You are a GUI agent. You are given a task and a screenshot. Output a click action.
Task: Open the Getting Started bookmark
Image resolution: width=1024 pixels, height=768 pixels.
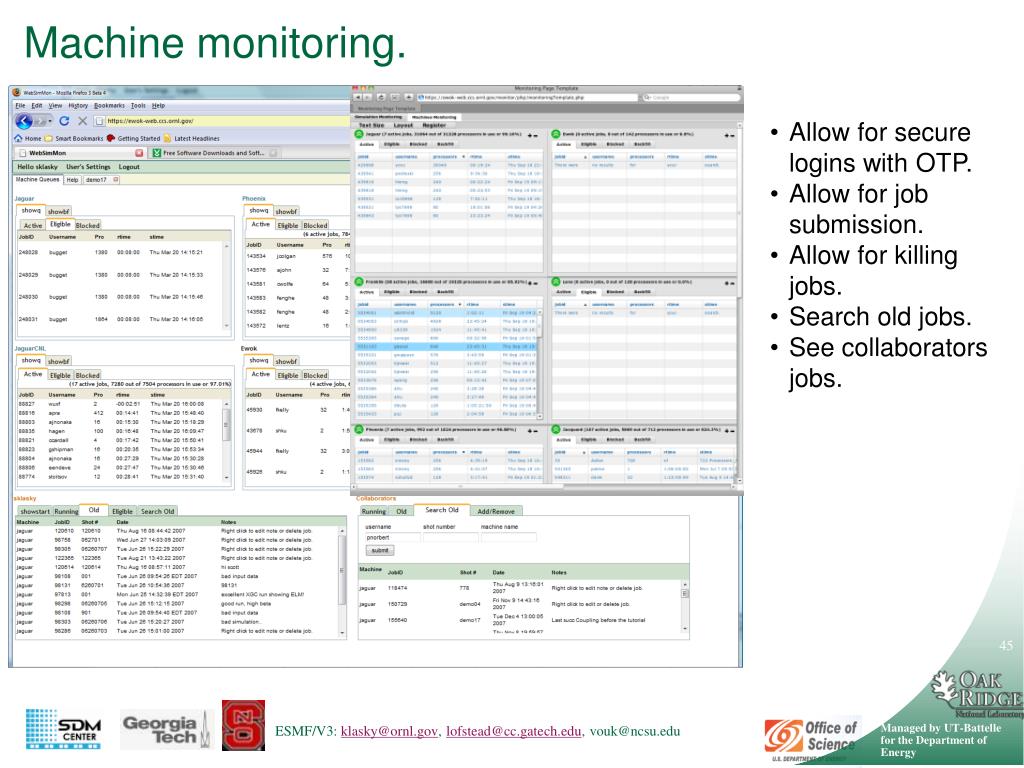coord(133,138)
